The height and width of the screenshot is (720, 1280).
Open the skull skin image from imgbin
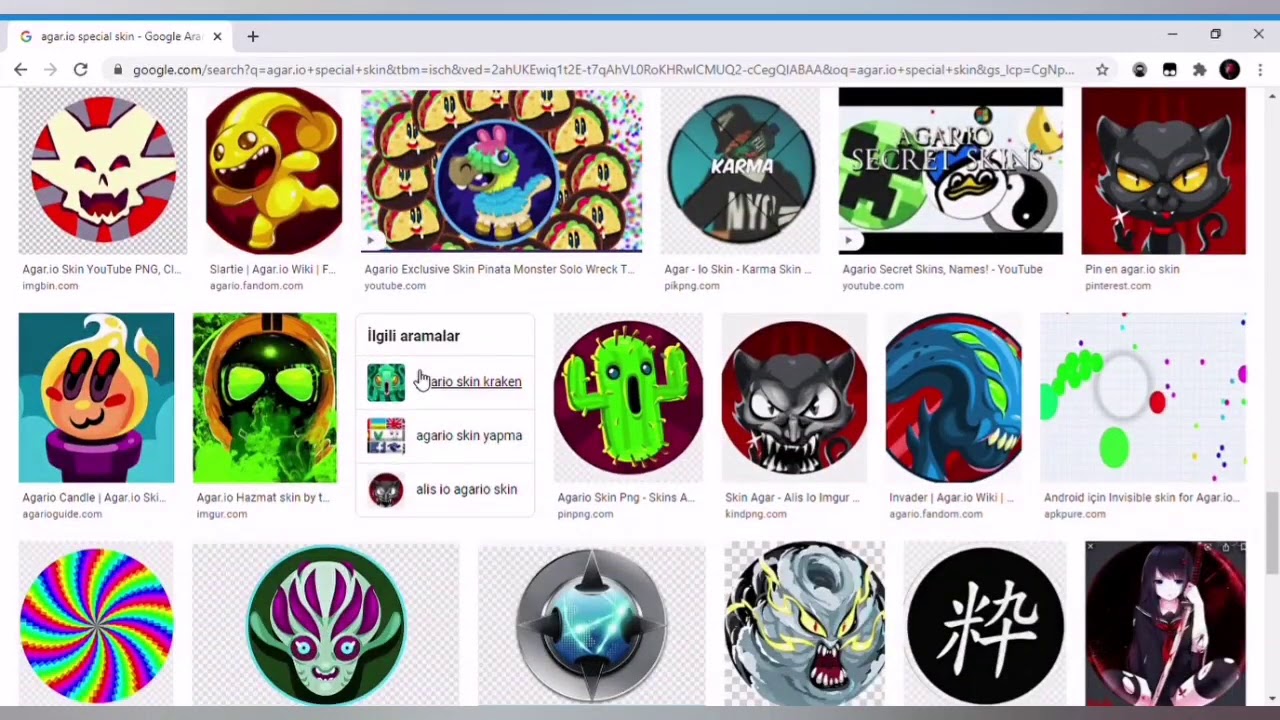(x=103, y=171)
